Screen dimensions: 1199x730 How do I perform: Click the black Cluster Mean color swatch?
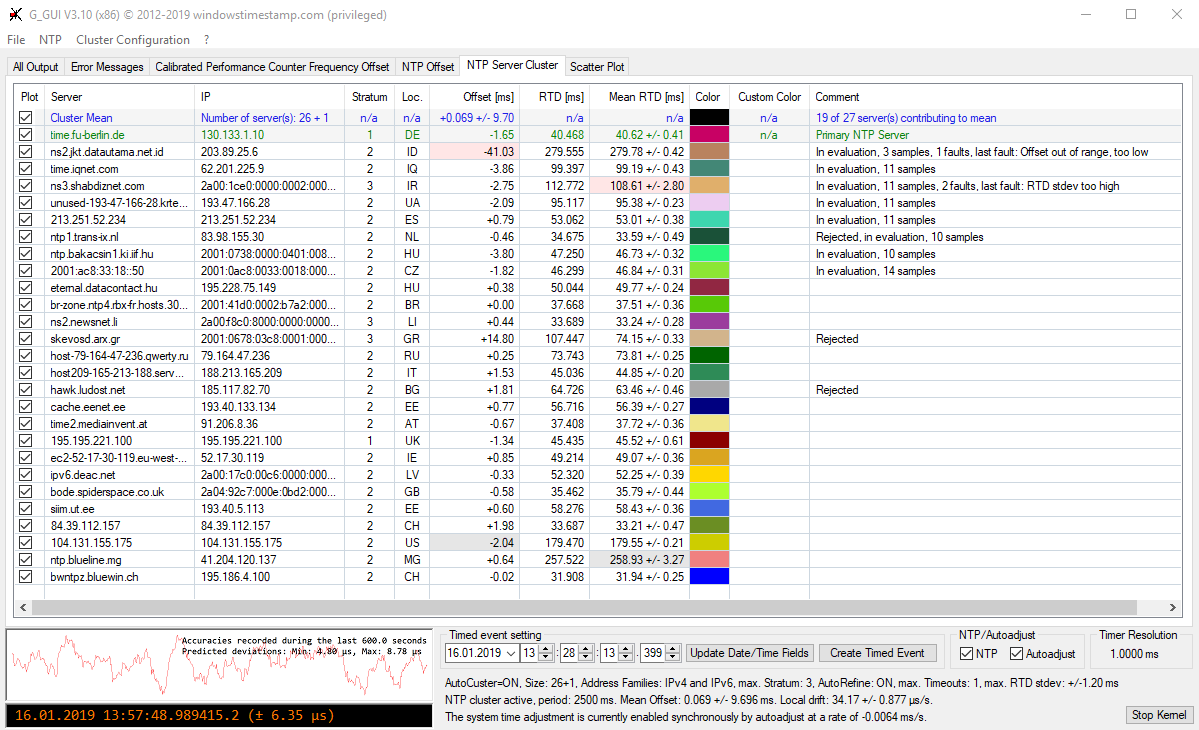(709, 118)
